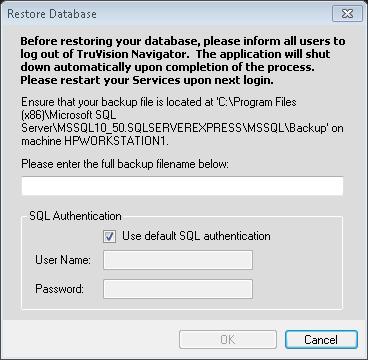
Task: Click the bold 'Before restoring your database' heading line
Action: (x=183, y=42)
